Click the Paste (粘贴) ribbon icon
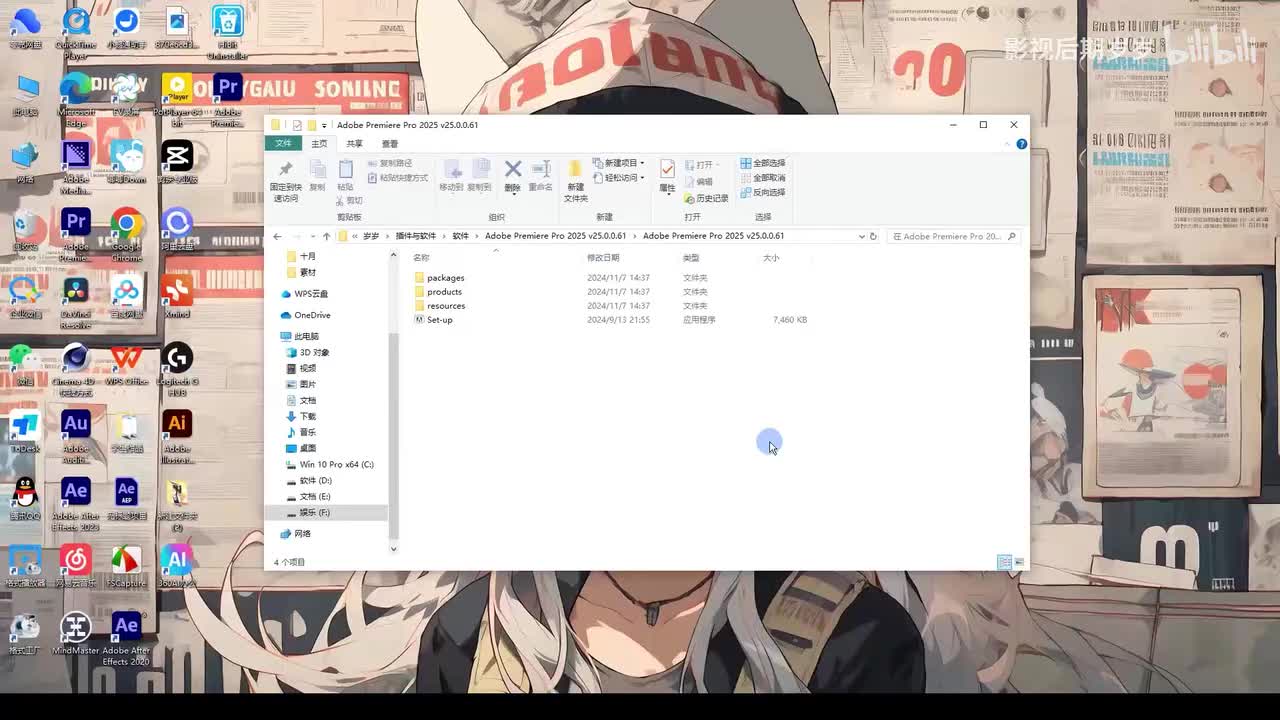This screenshot has height=720, width=1280. coord(345,175)
